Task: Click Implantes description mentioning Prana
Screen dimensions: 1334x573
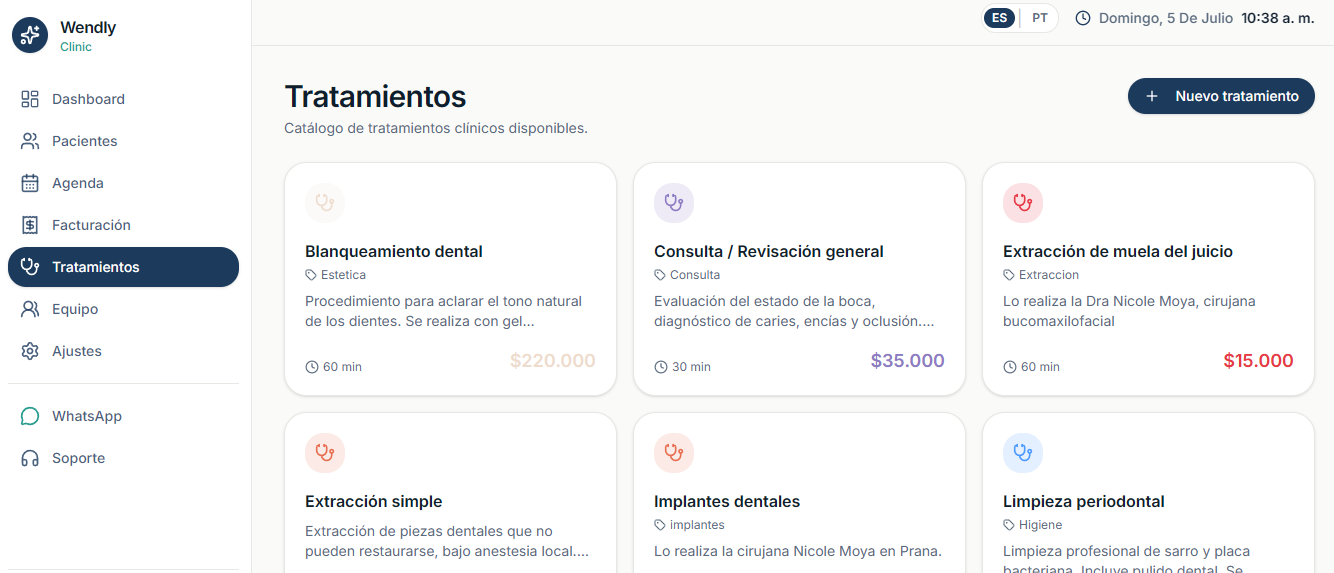Action: (798, 551)
